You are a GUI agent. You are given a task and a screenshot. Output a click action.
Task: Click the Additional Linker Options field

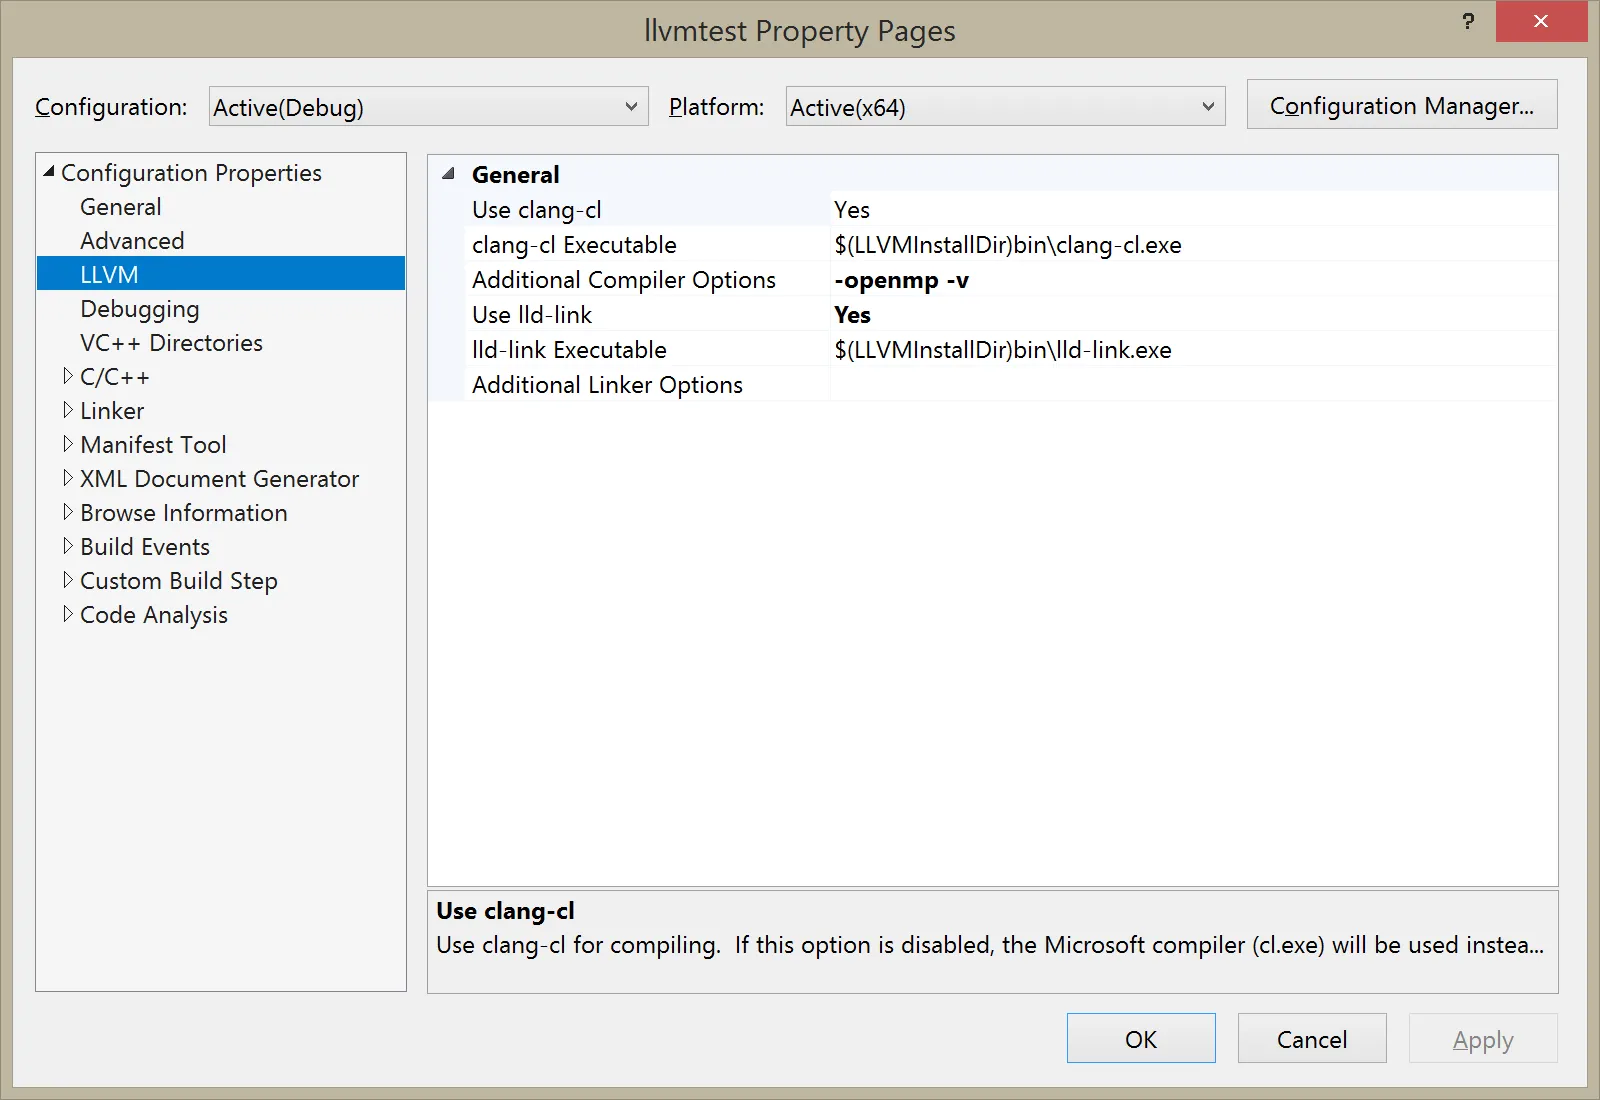pos(1190,385)
